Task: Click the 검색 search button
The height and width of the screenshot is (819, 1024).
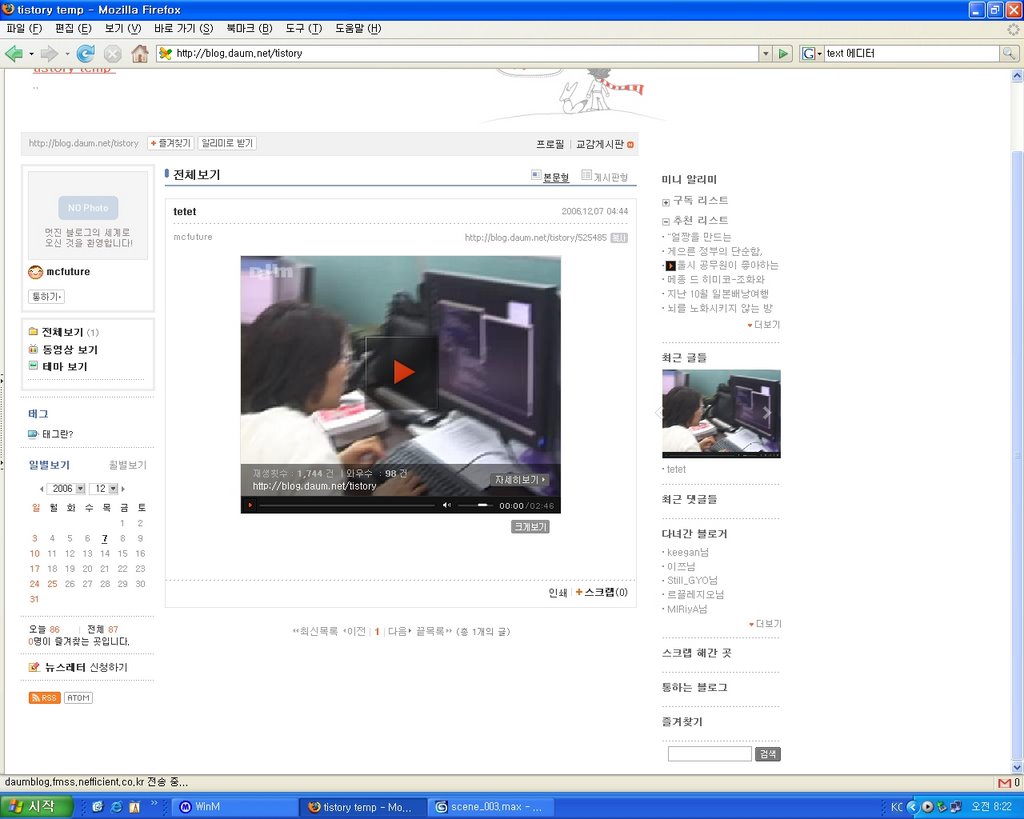Action: pos(768,754)
